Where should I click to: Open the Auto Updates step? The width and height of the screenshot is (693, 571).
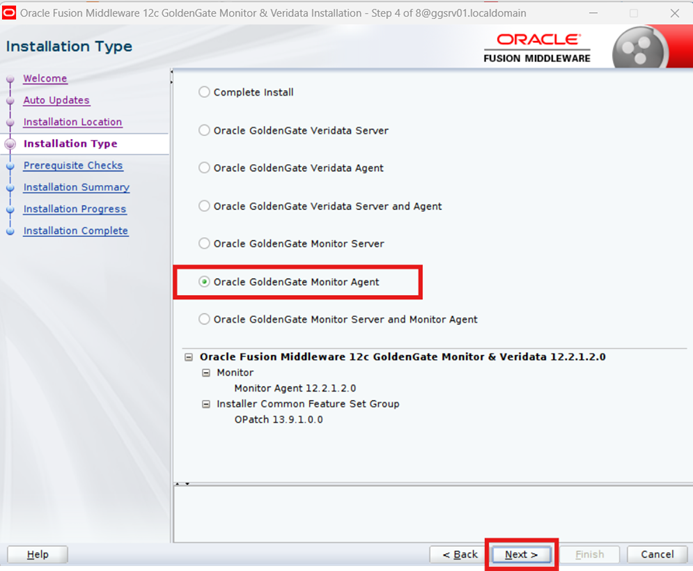56,100
